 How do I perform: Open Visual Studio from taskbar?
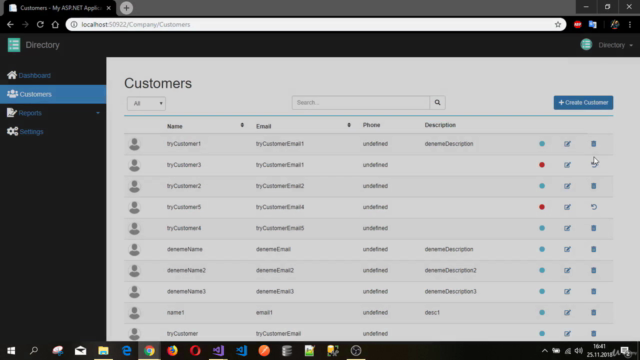(218, 351)
